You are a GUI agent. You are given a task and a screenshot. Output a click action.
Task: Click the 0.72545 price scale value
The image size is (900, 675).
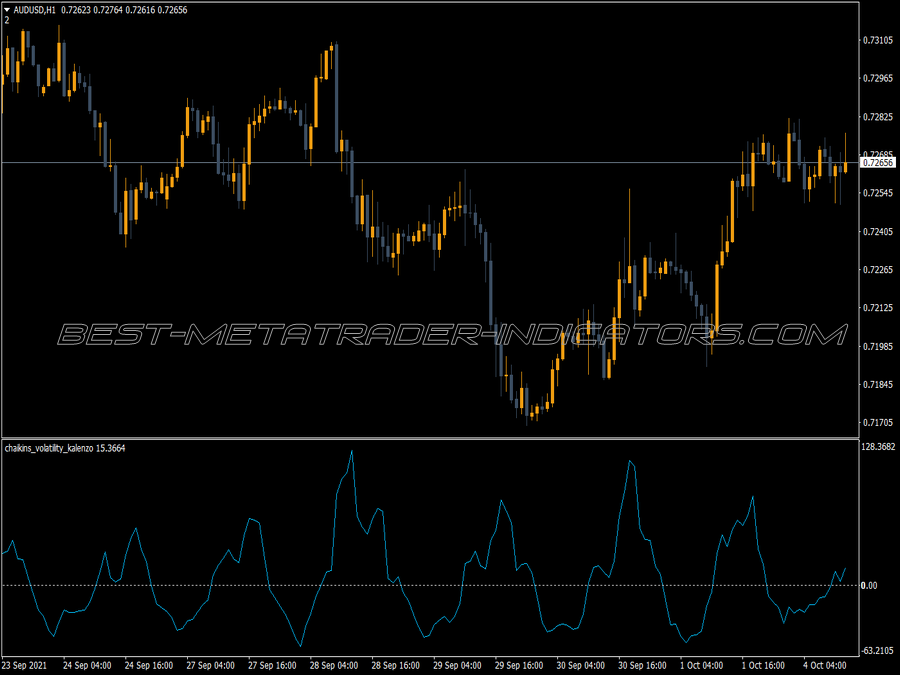click(x=878, y=193)
